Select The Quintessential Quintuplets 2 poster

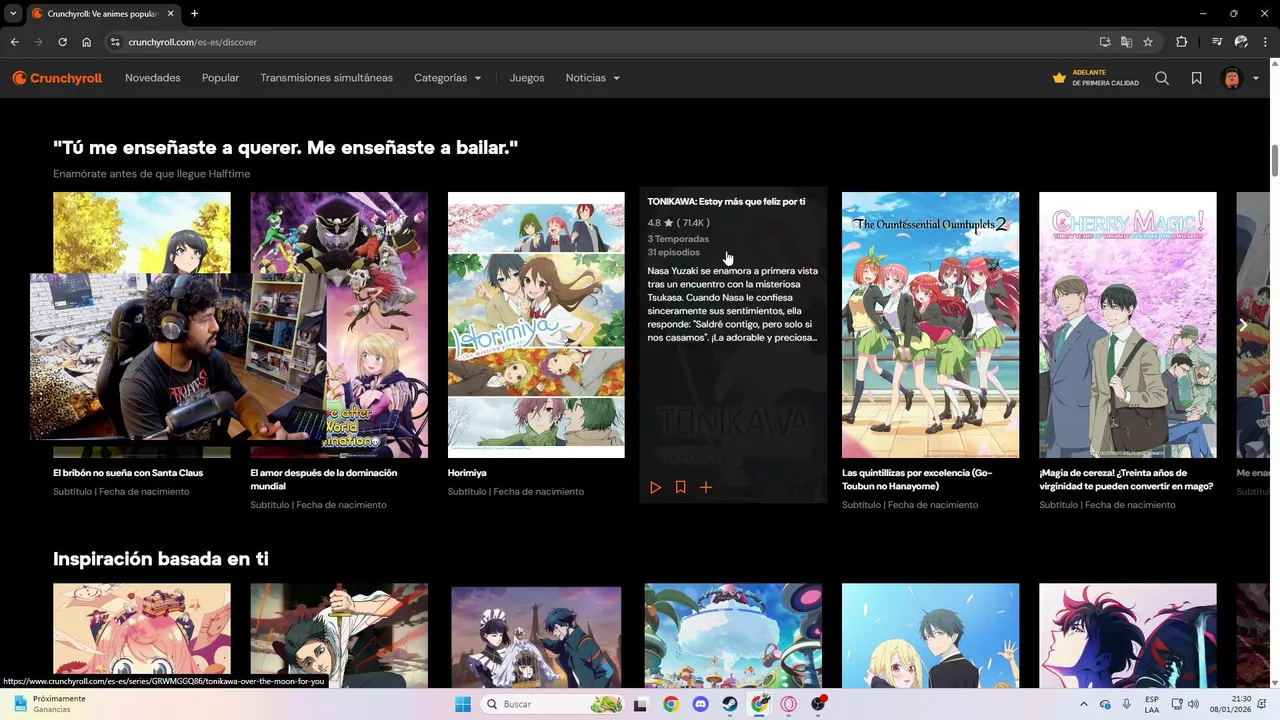[930, 325]
